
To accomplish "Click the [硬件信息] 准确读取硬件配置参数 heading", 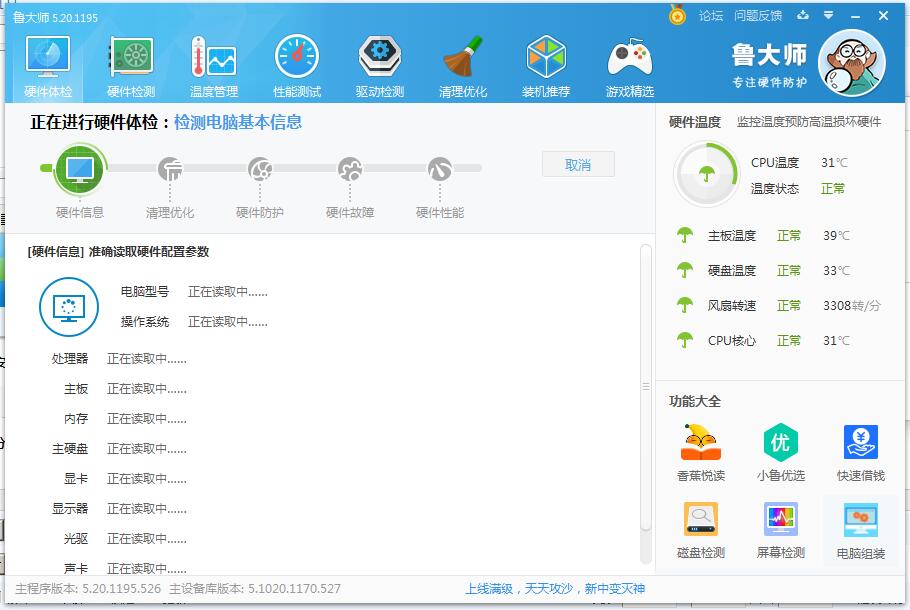I will tap(118, 252).
